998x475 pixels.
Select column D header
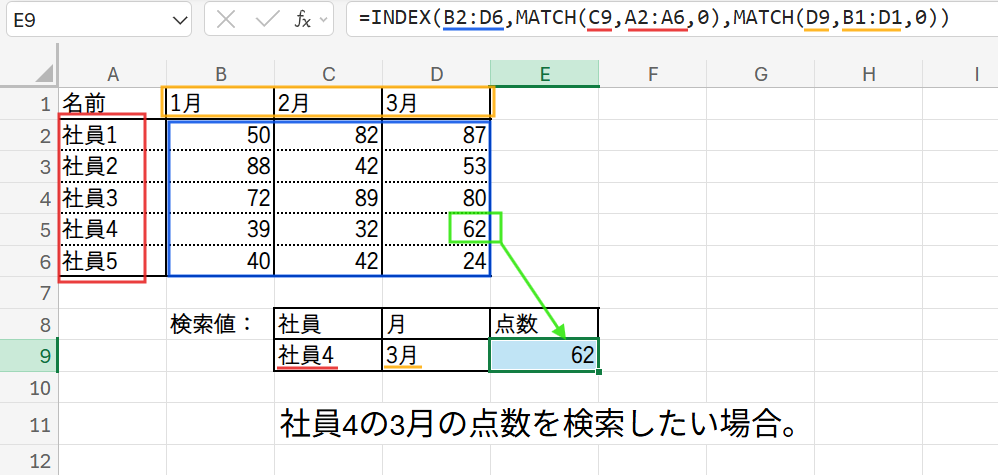436,74
